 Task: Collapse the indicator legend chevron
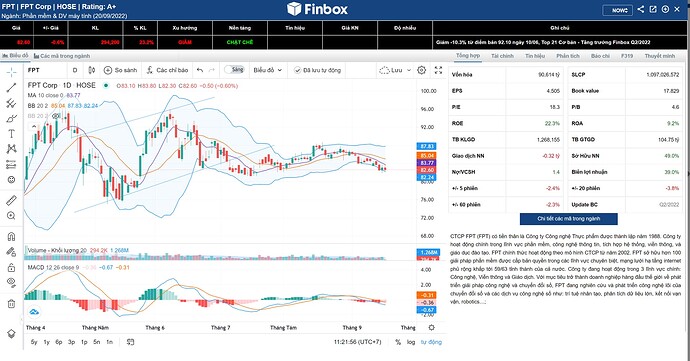[33, 126]
